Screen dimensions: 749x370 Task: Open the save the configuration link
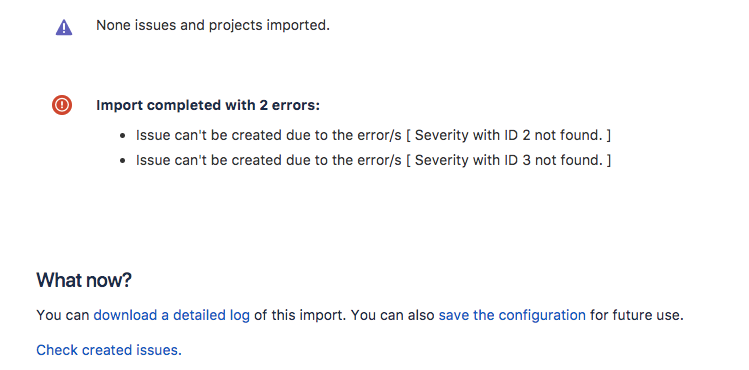pyautogui.click(x=512, y=316)
